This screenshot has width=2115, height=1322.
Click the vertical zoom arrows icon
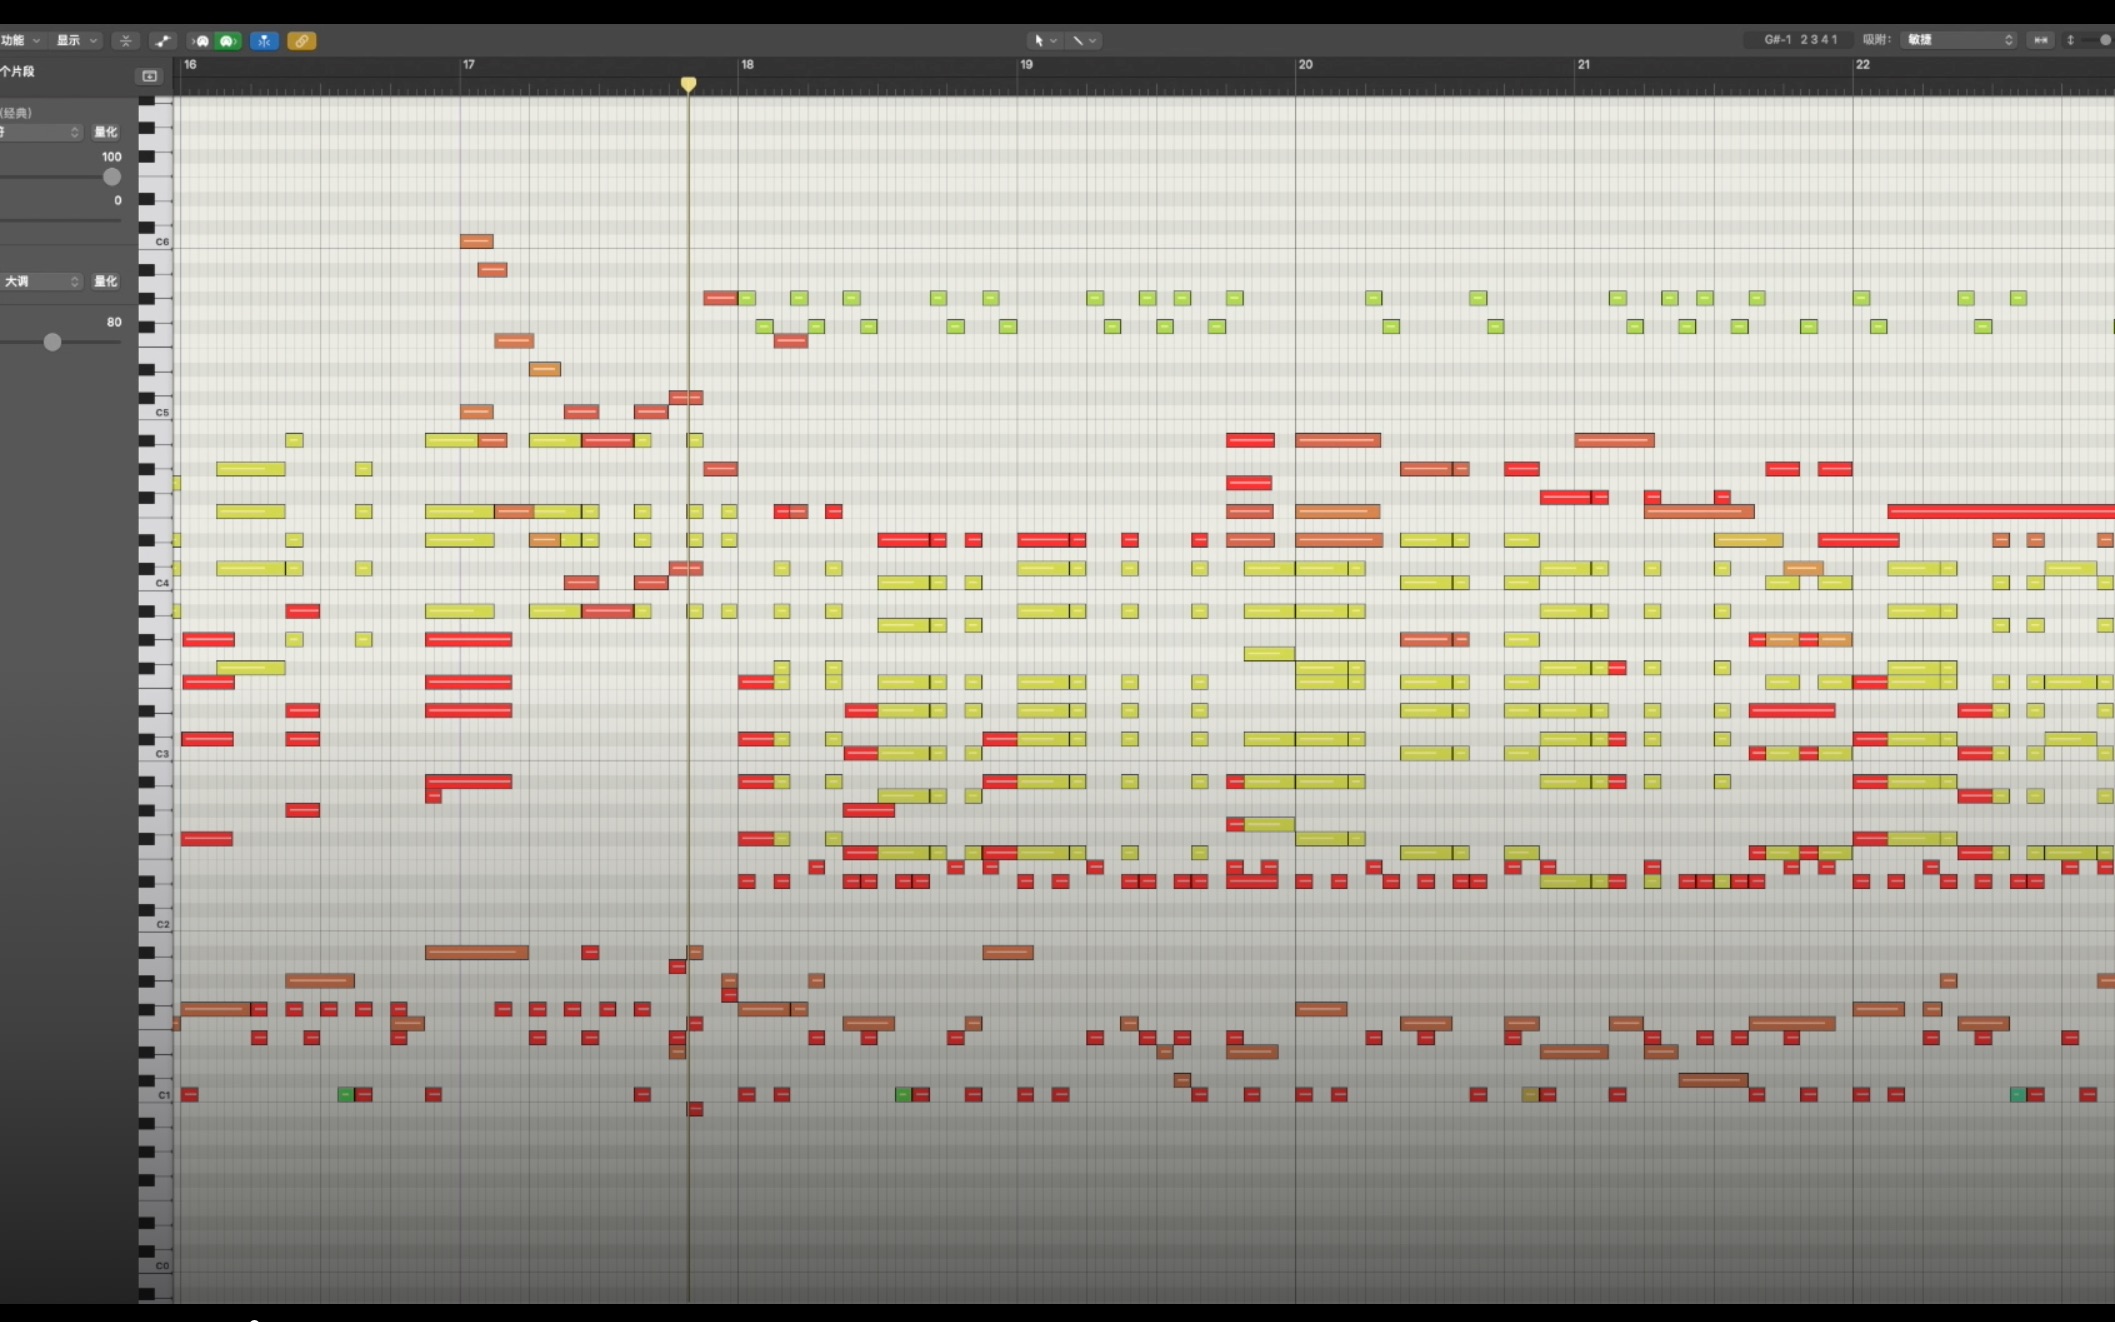pos(2070,40)
